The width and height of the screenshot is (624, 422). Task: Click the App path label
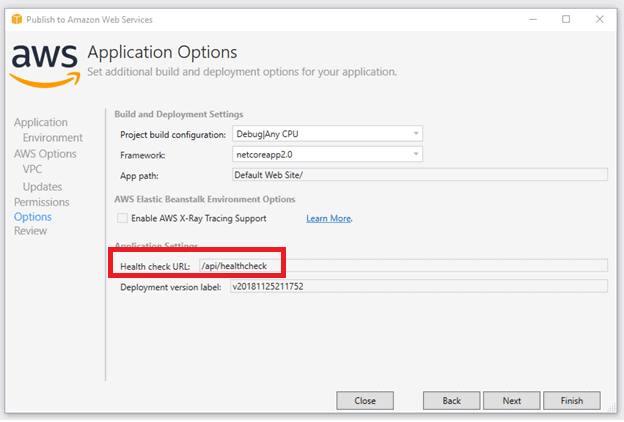[x=139, y=176]
